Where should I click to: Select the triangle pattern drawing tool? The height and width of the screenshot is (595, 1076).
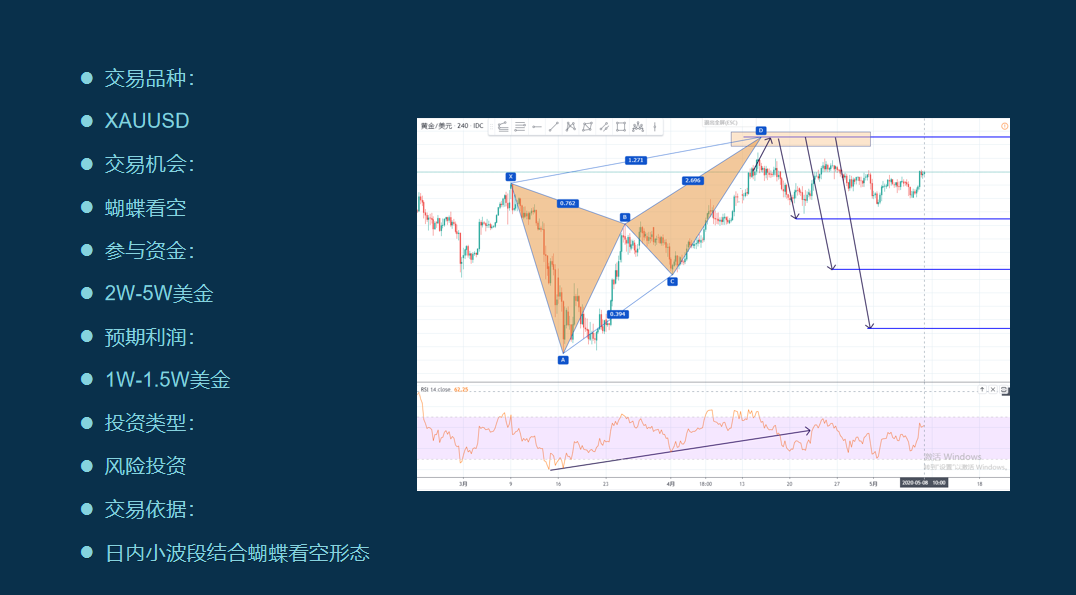587,126
